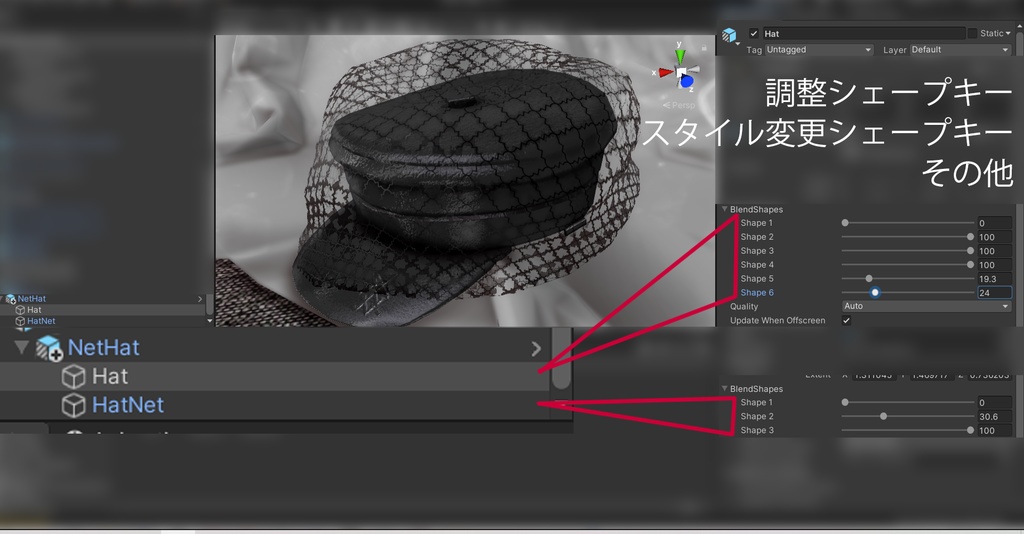
Task: Click the Shape 5 label
Action: coord(757,279)
